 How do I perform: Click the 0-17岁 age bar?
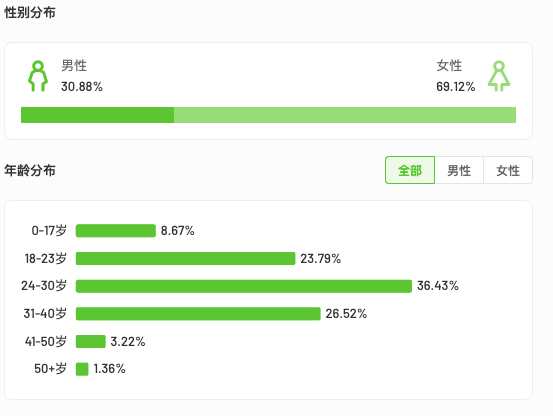[x=116, y=231]
